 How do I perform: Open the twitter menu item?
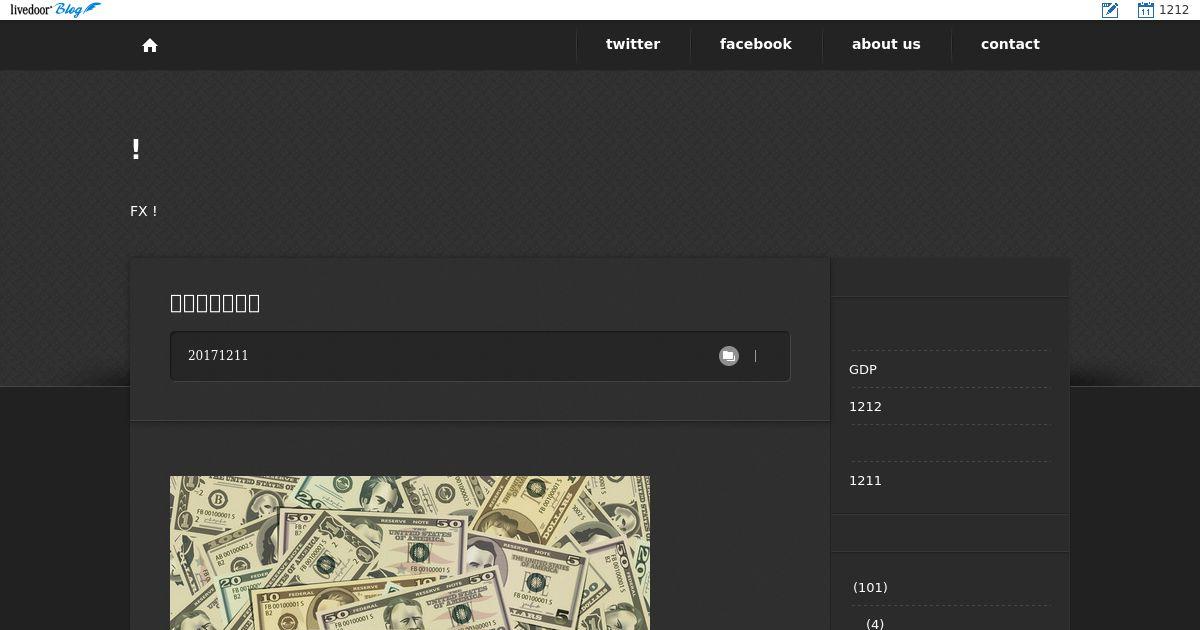coord(633,44)
